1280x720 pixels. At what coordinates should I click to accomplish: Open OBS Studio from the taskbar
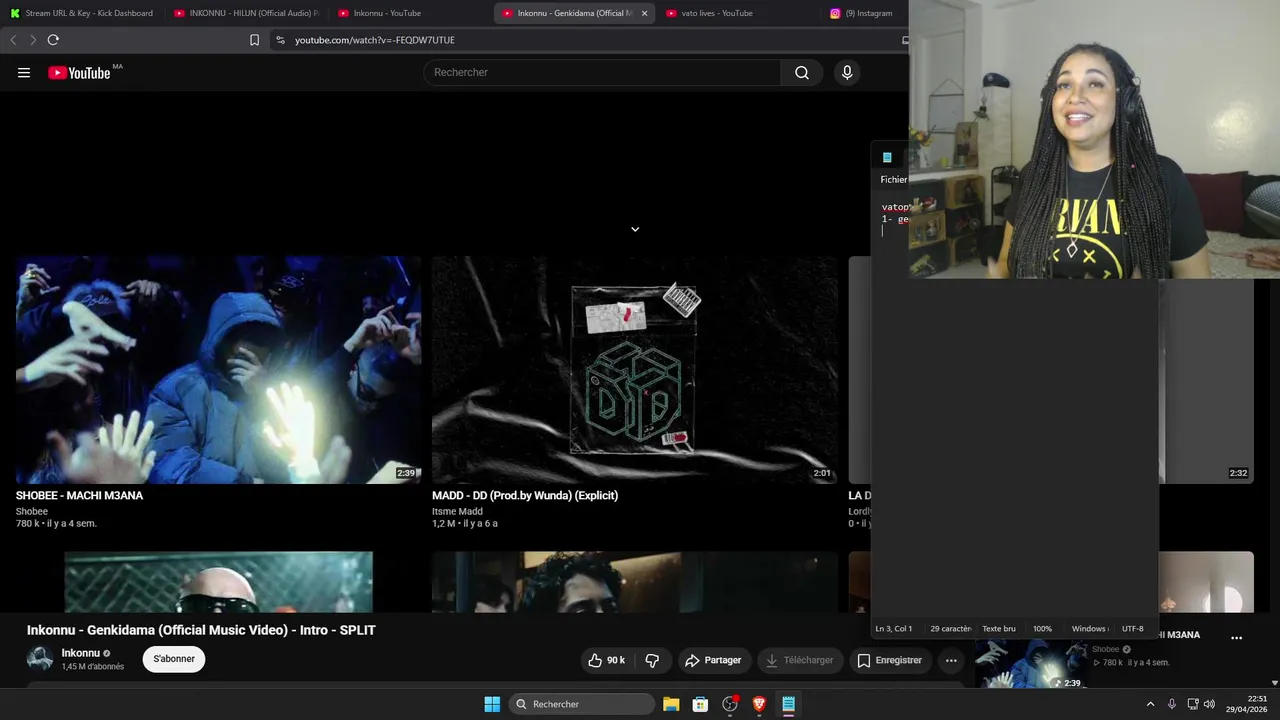(730, 704)
